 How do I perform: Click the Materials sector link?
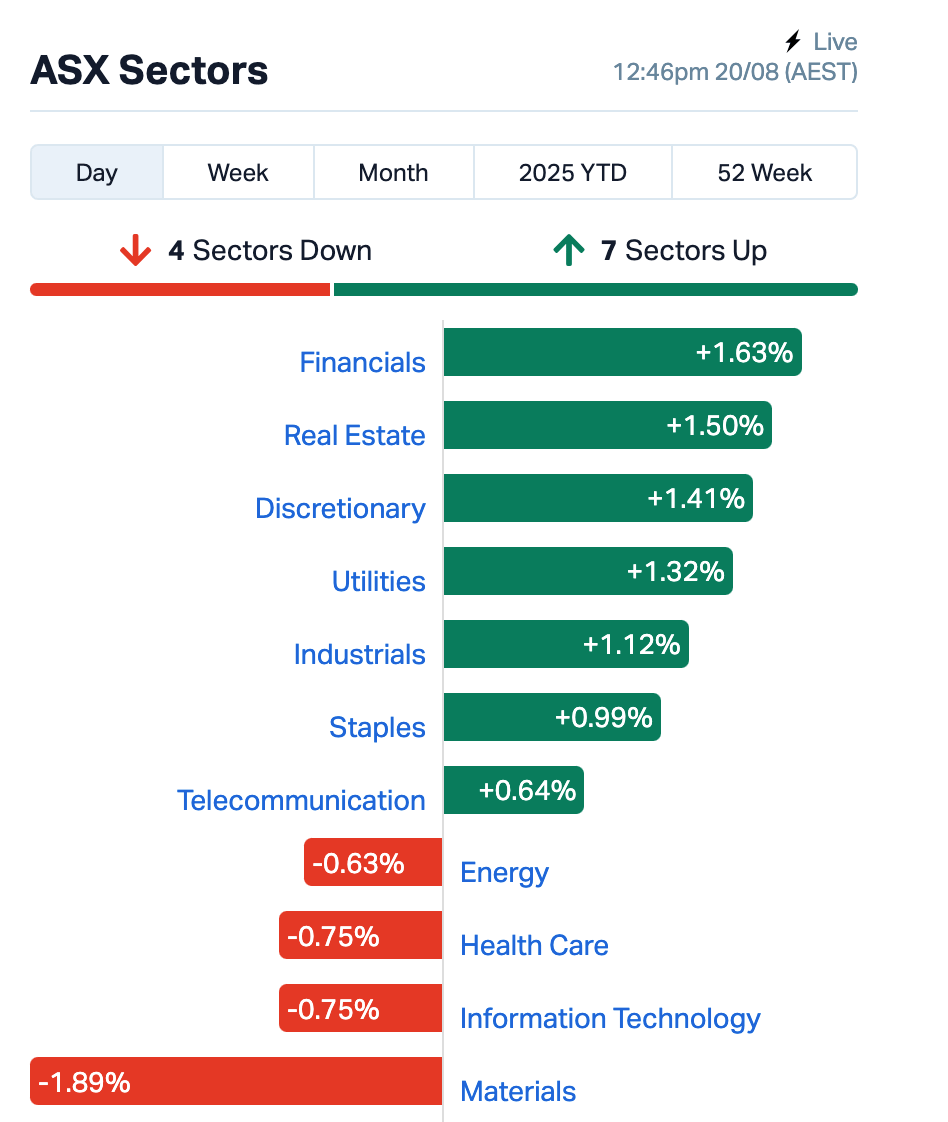pyautogui.click(x=518, y=1091)
